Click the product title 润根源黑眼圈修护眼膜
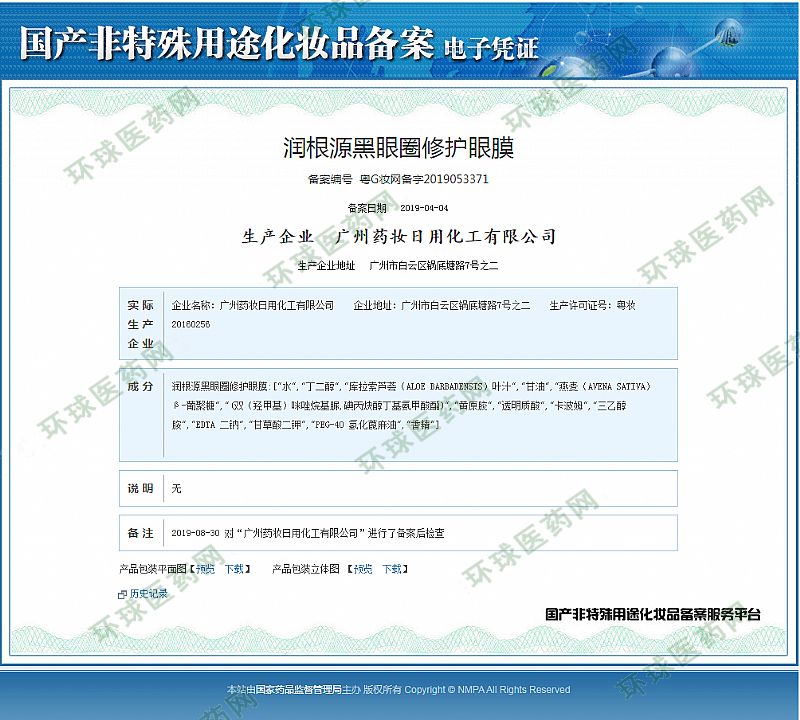800x720 pixels. 399,150
